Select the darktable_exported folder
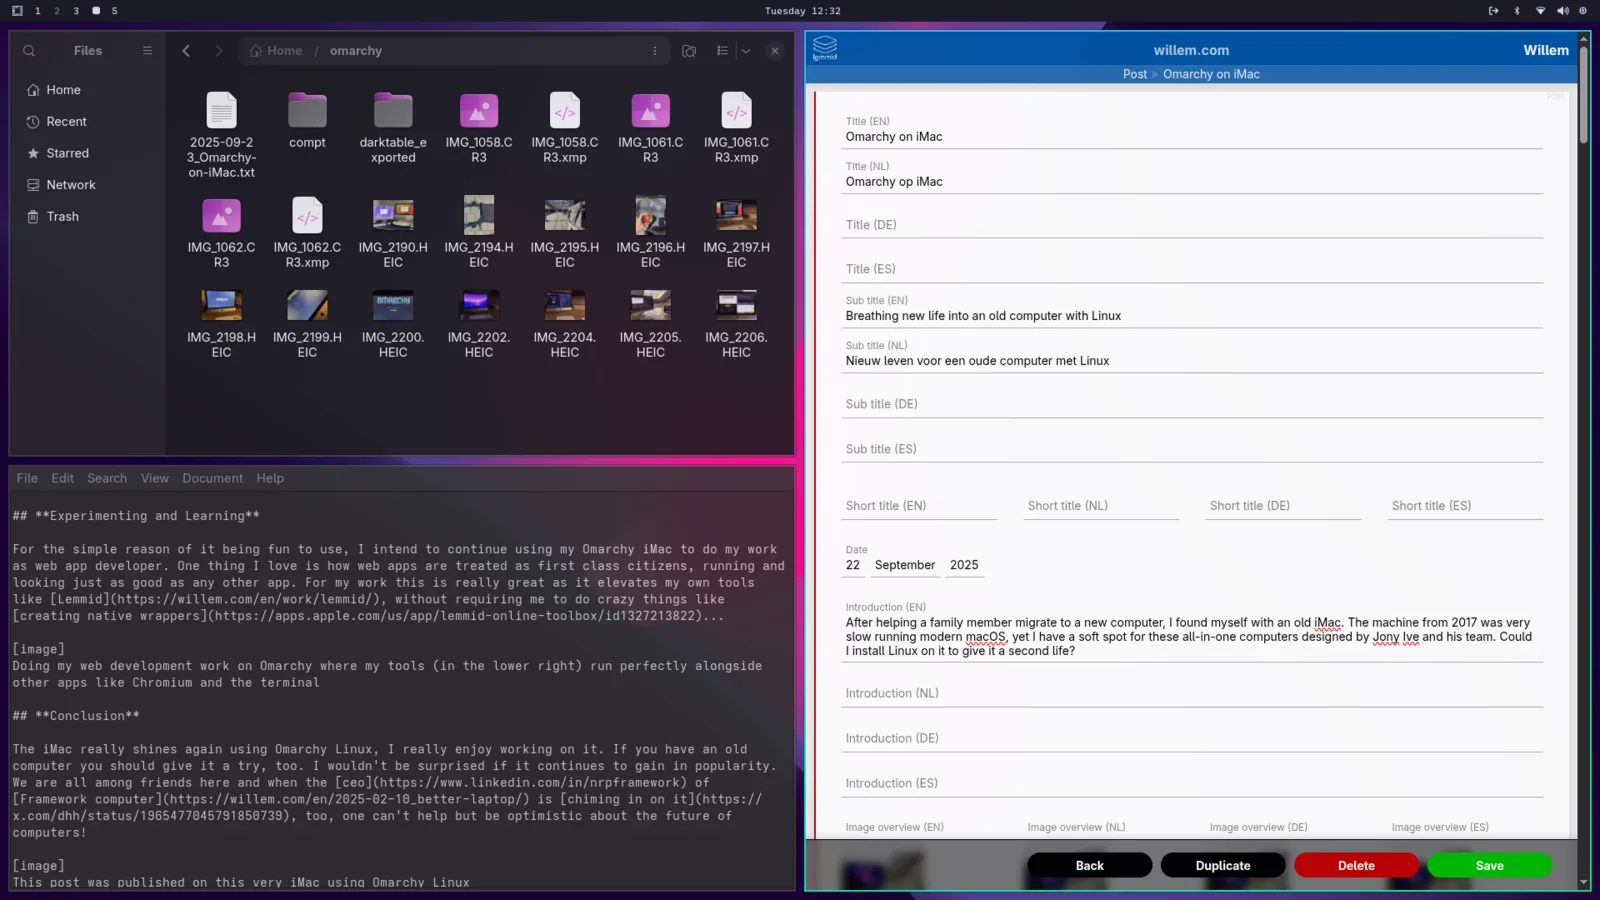Viewport: 1600px width, 900px height. pyautogui.click(x=393, y=128)
